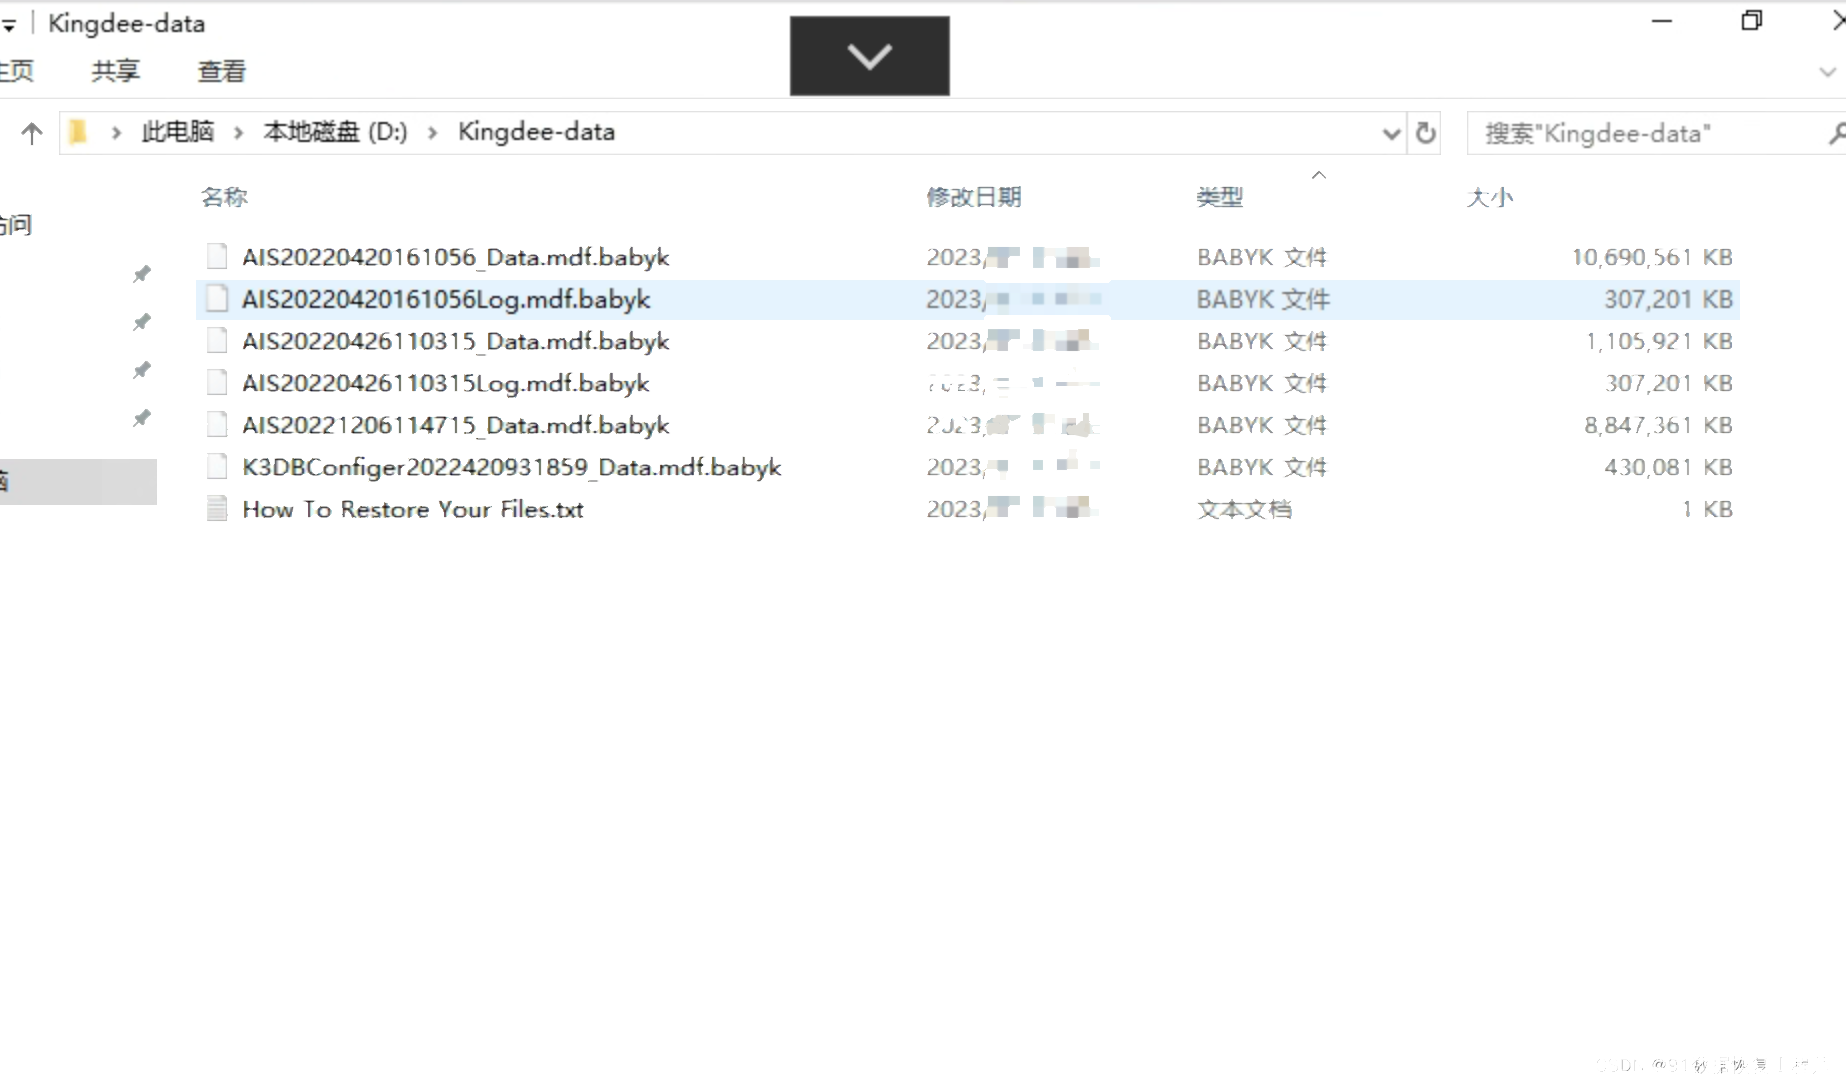Viewport: 1846px width, 1084px height.
Task: Click the folder icon in address bar
Action: coord(78,132)
